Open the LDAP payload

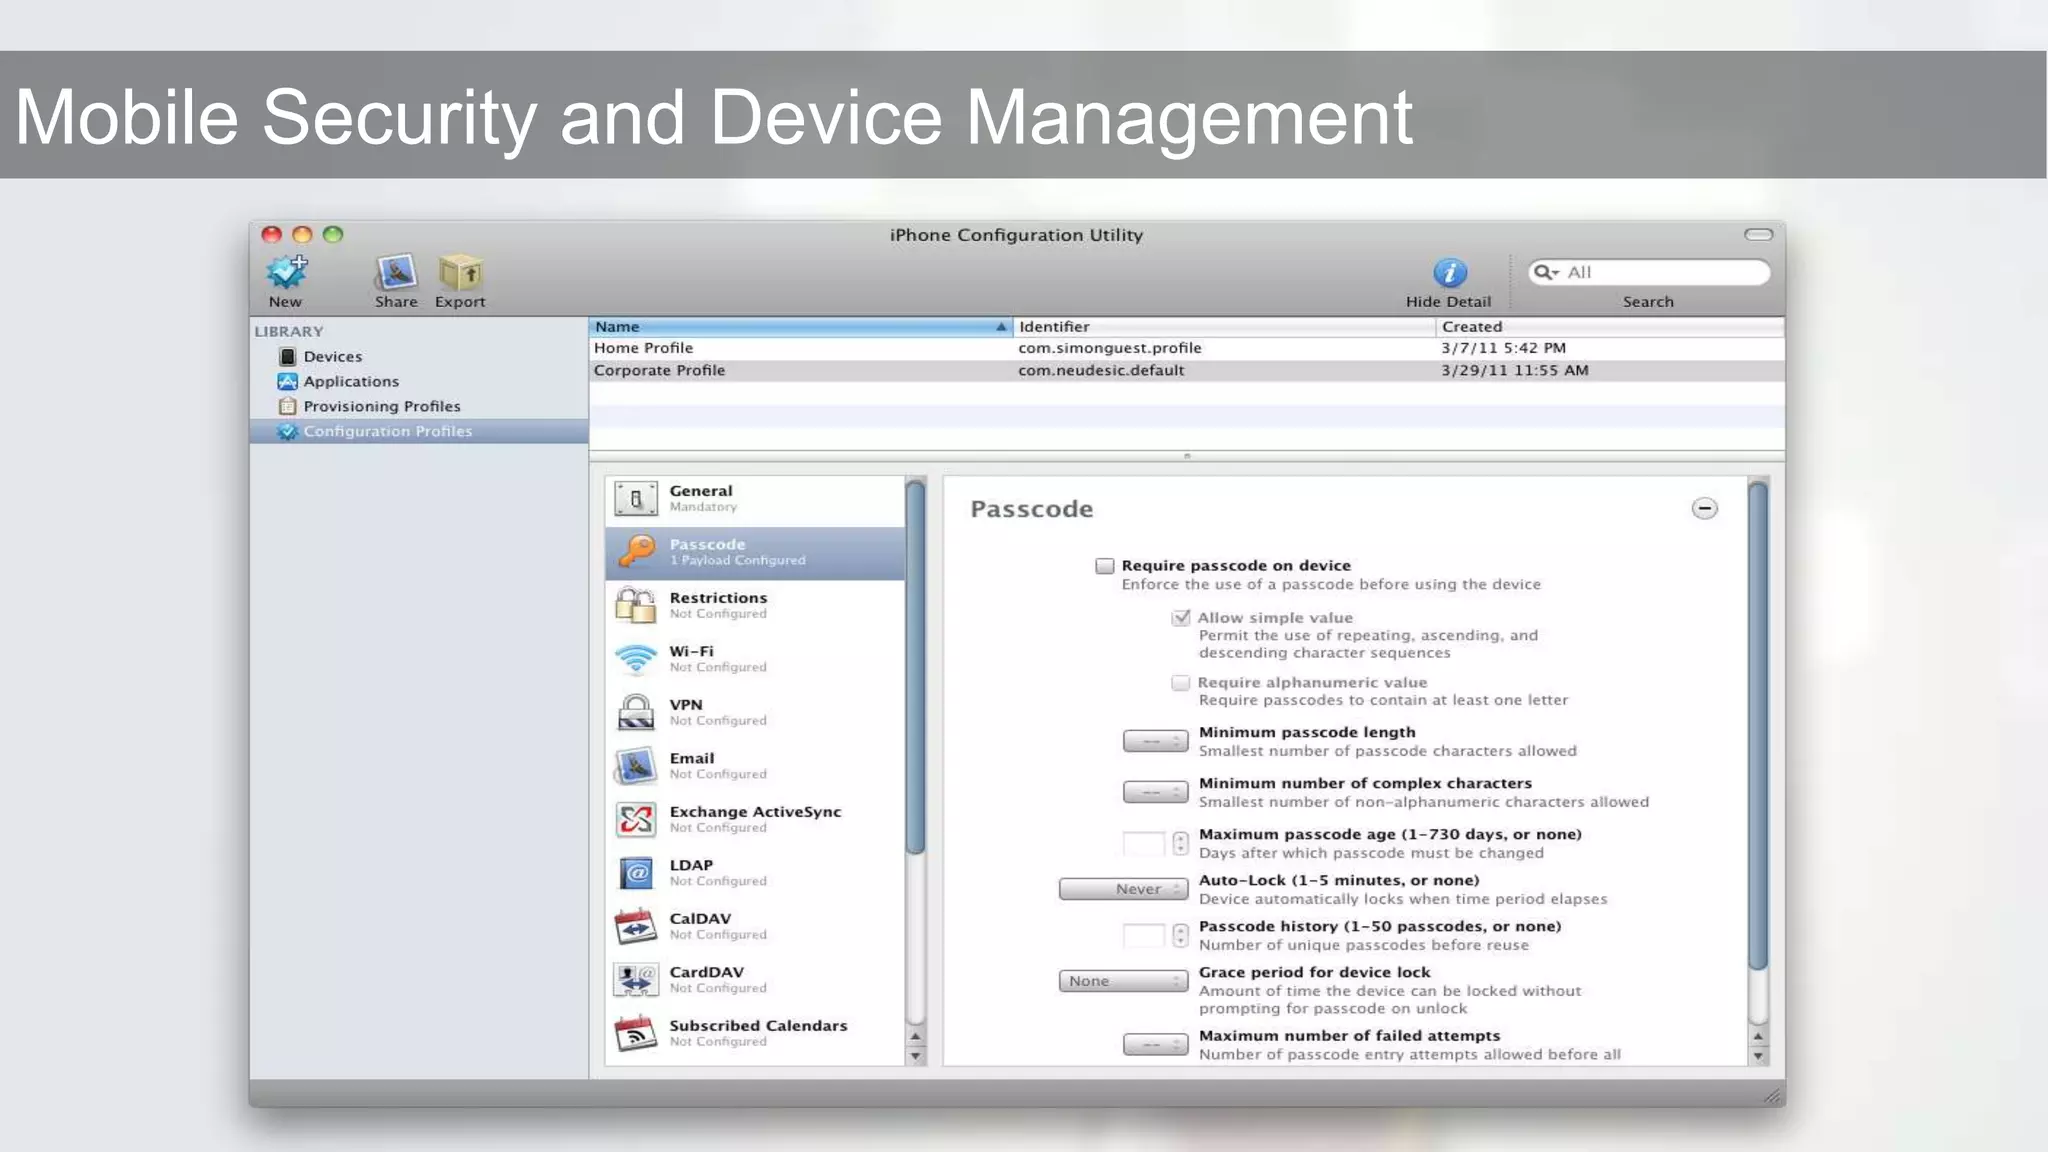[755, 873]
